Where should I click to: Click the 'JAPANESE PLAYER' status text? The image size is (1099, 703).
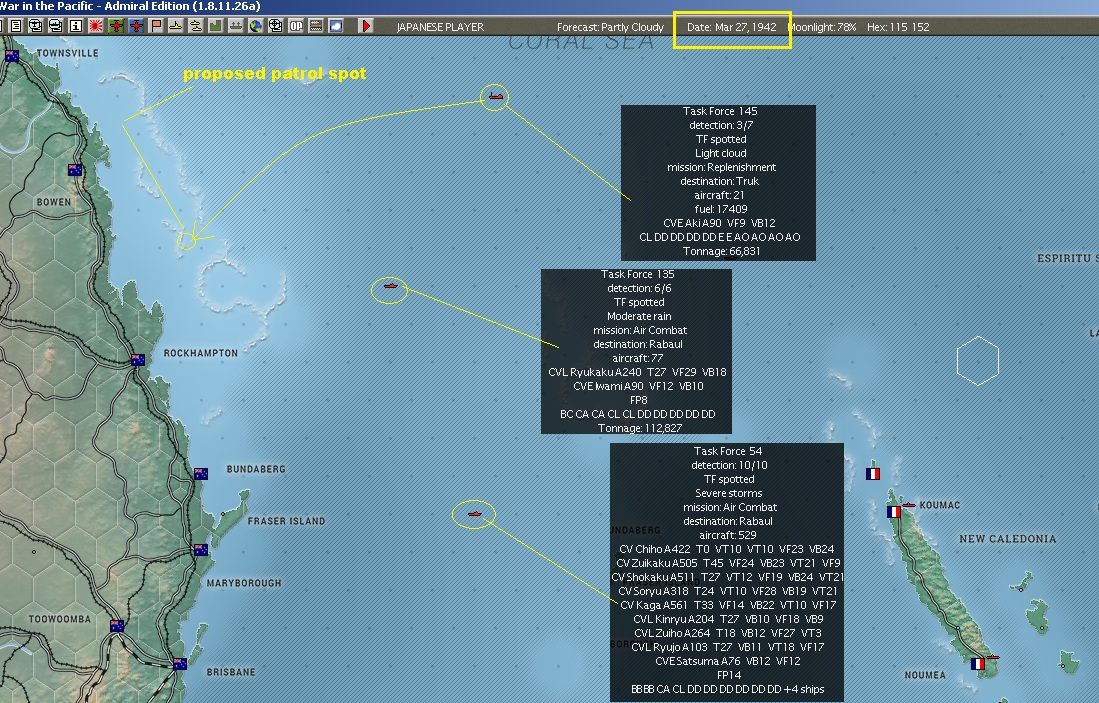440,27
